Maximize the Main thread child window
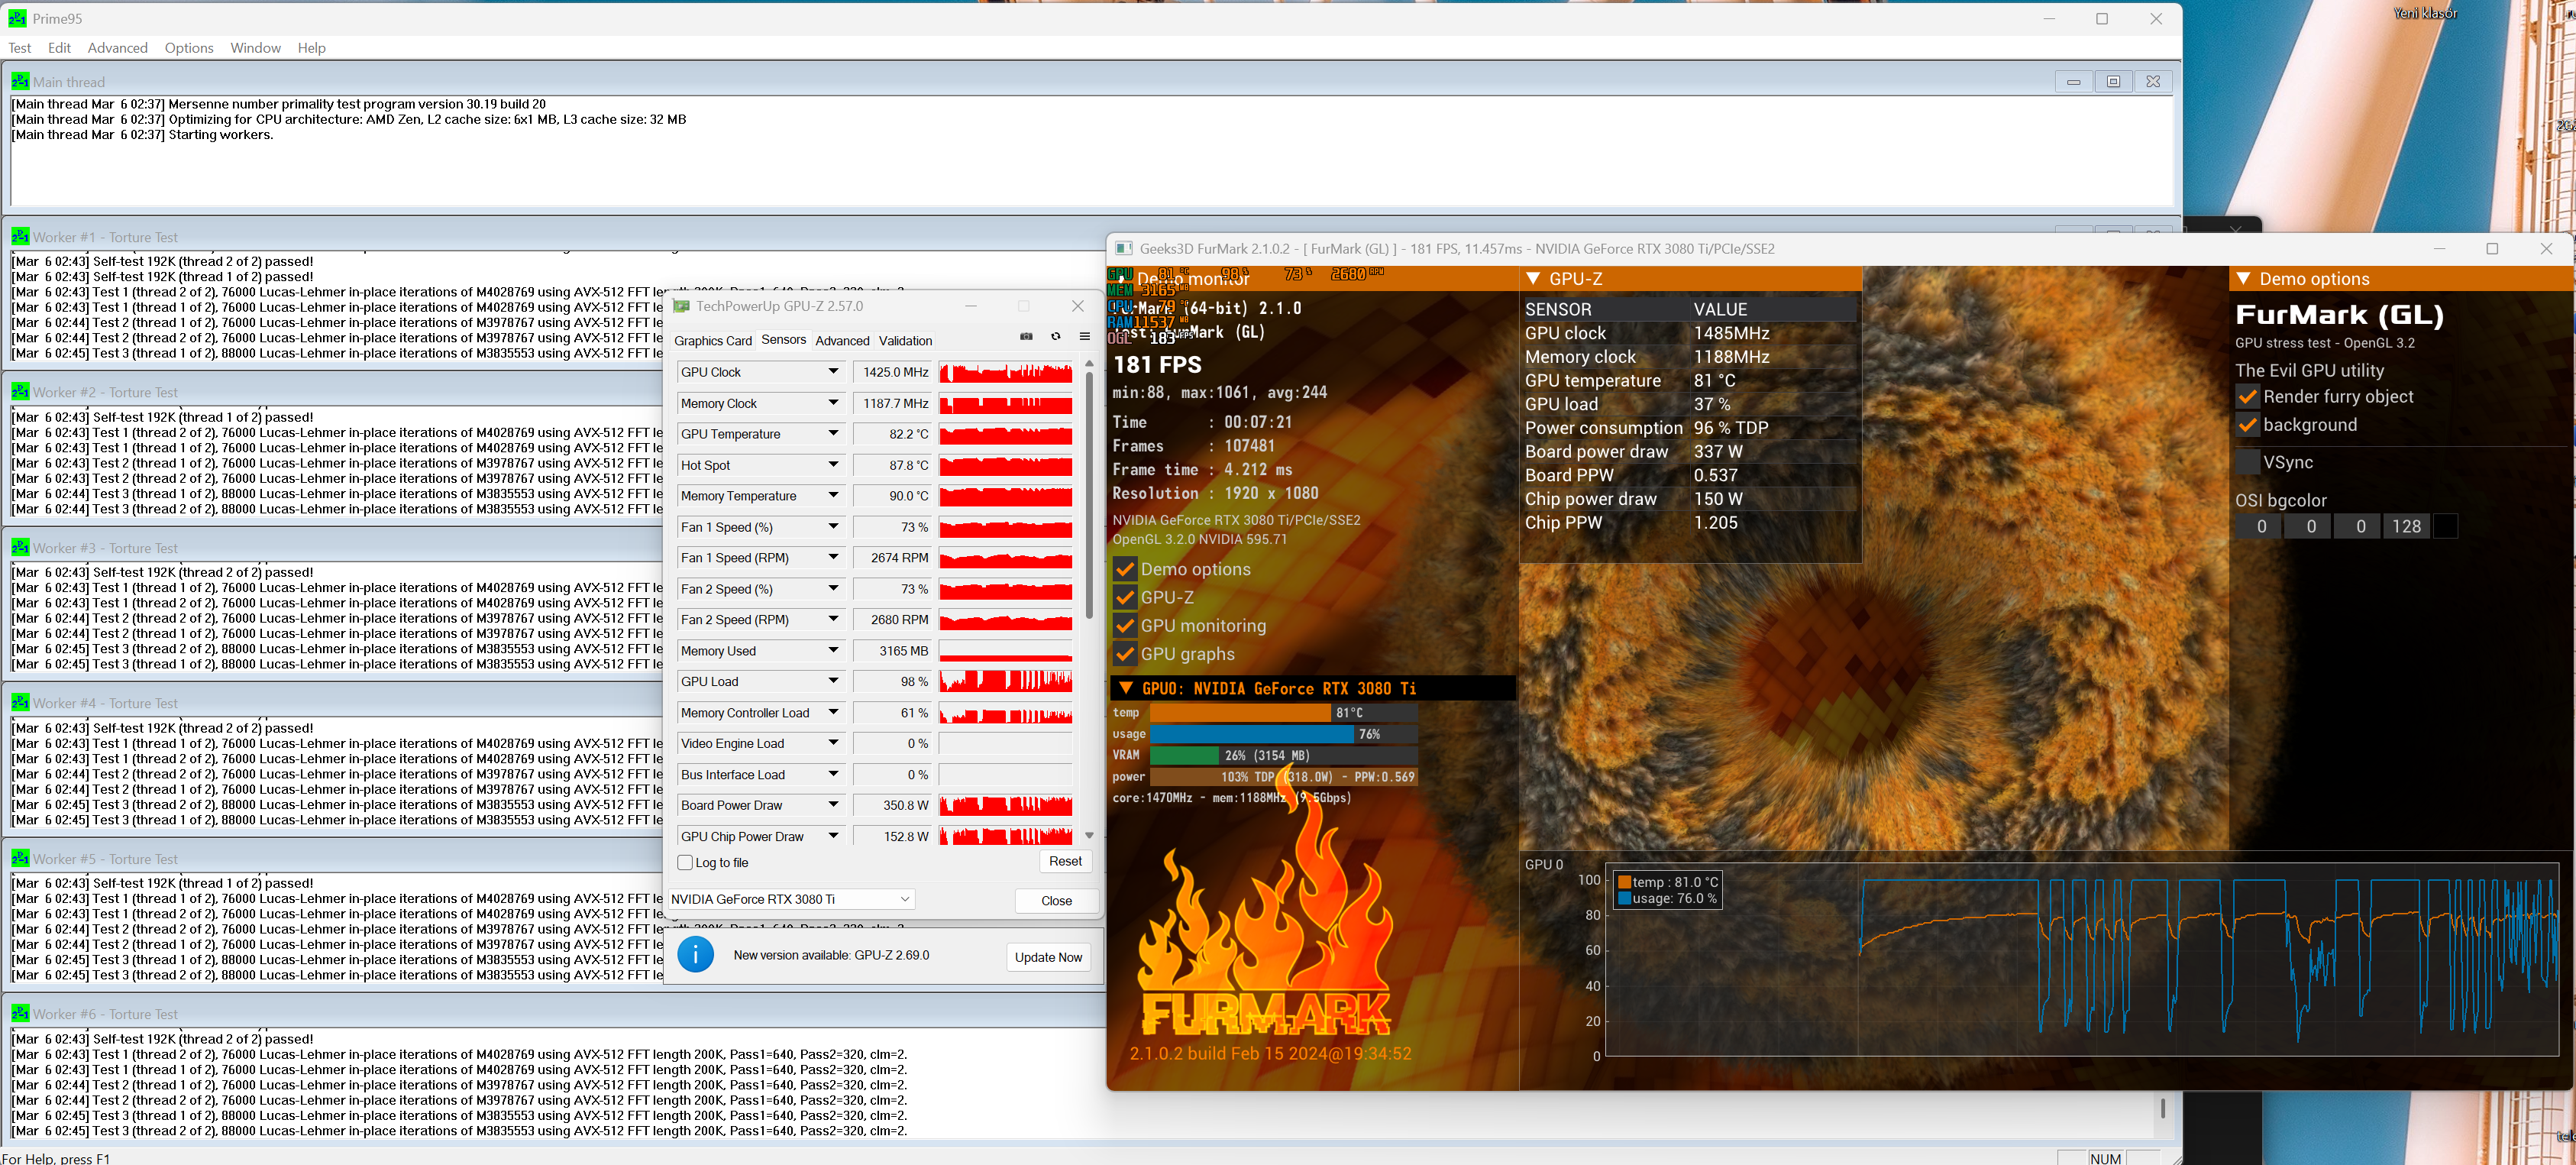Screen dimensions: 2576x1165 click(x=2113, y=82)
